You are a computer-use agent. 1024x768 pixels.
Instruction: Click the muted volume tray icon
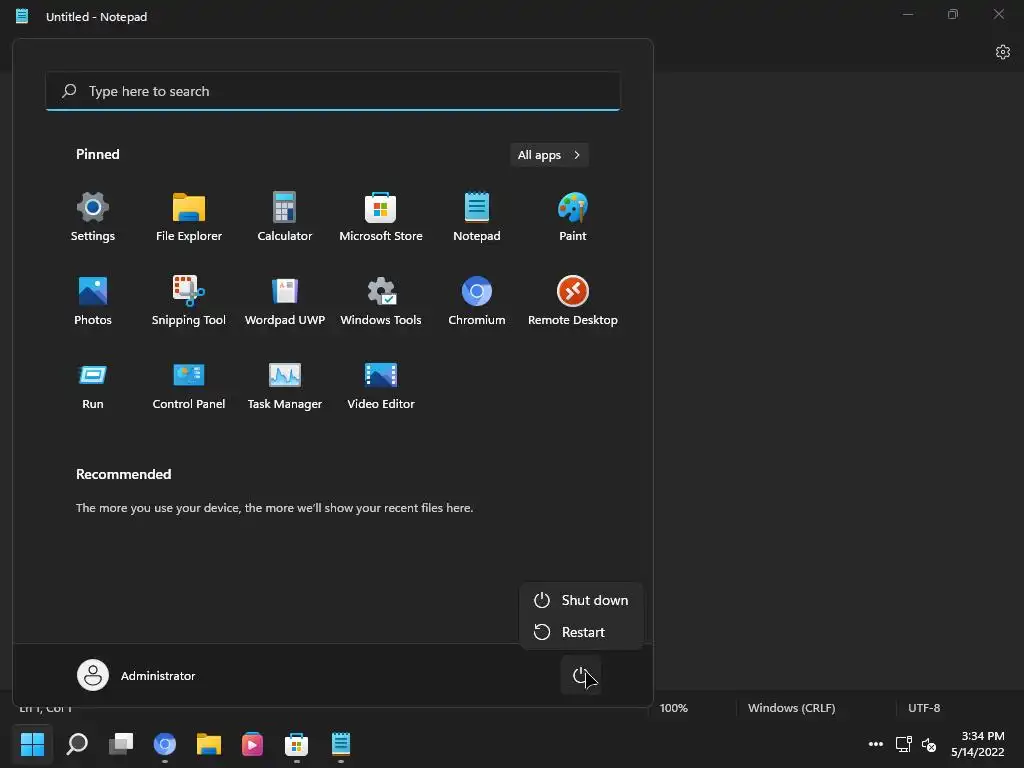pyautogui.click(x=929, y=744)
